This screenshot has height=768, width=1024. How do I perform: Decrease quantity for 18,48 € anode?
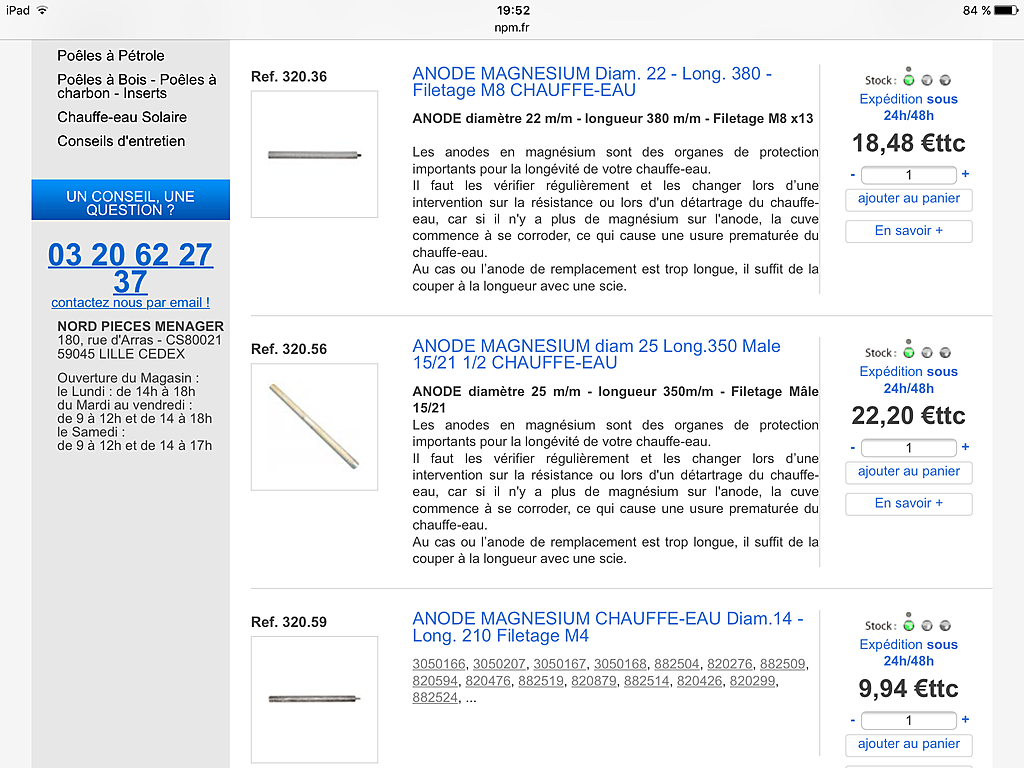[853, 174]
